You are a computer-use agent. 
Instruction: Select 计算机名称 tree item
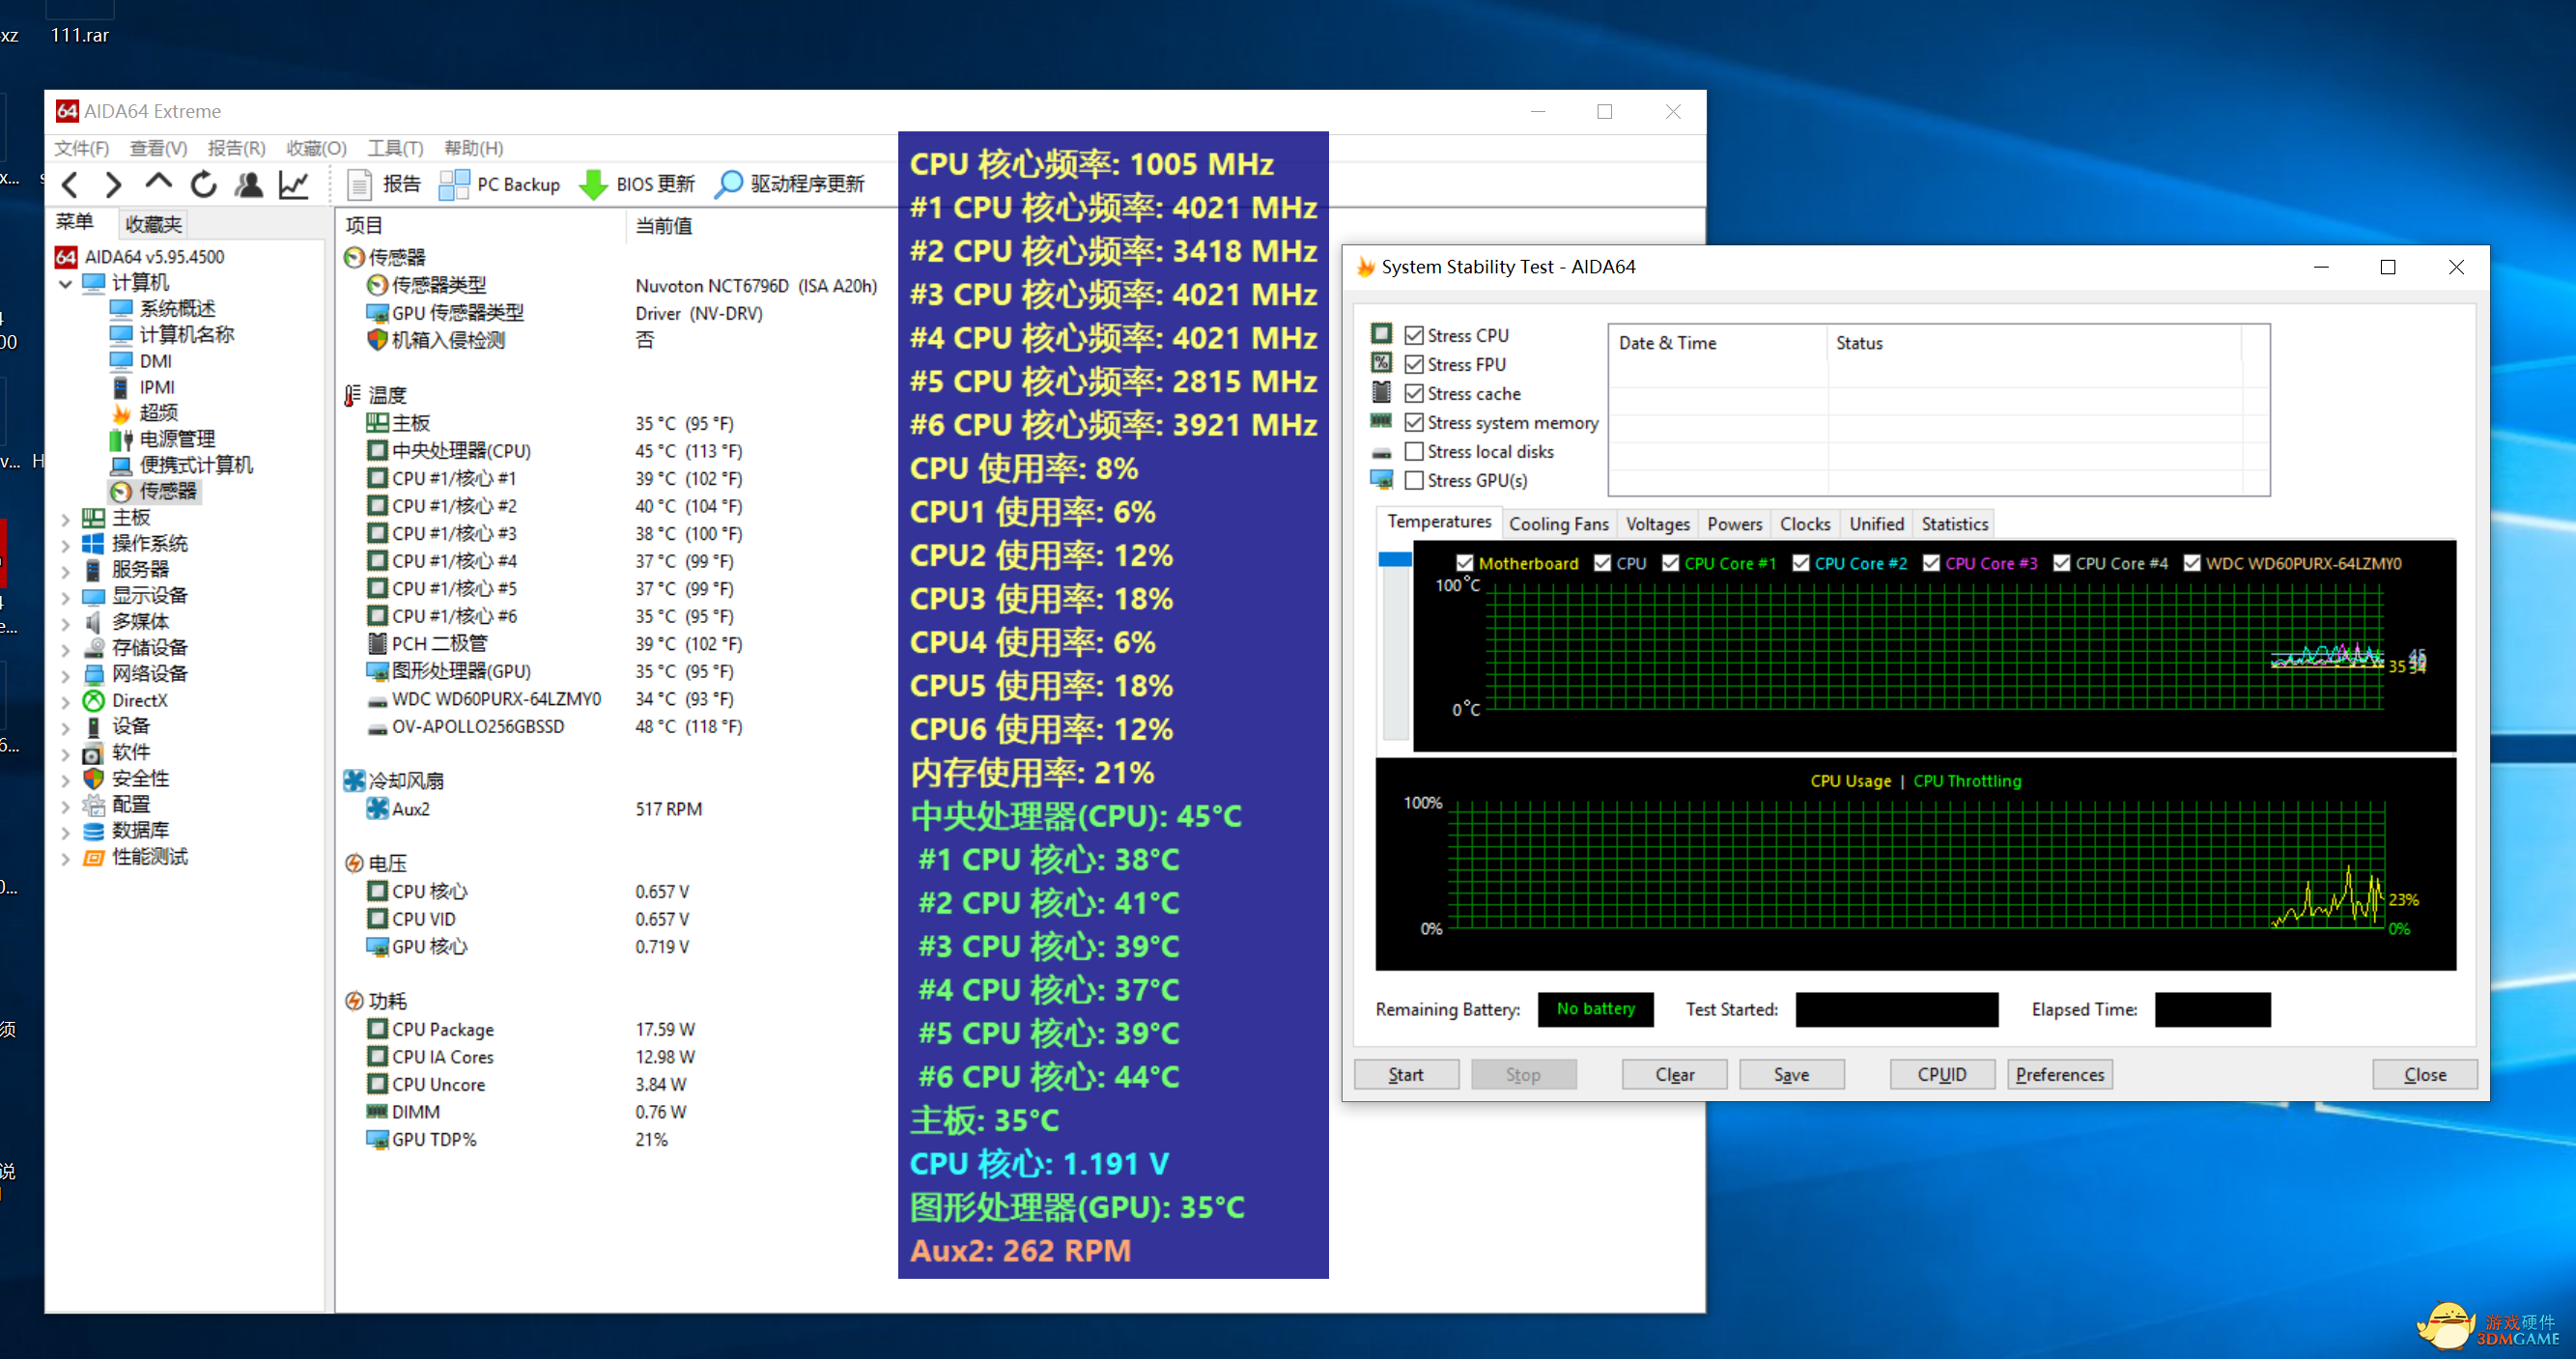[x=187, y=334]
